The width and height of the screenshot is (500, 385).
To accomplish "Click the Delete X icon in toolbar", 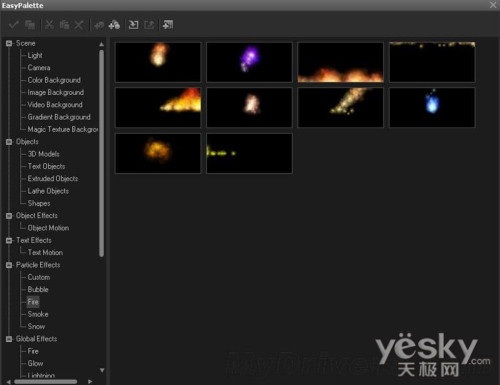I will [x=79, y=25].
